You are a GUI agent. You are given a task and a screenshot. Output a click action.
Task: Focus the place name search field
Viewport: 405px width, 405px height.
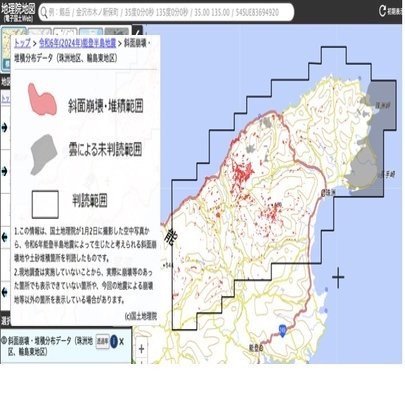click(167, 12)
